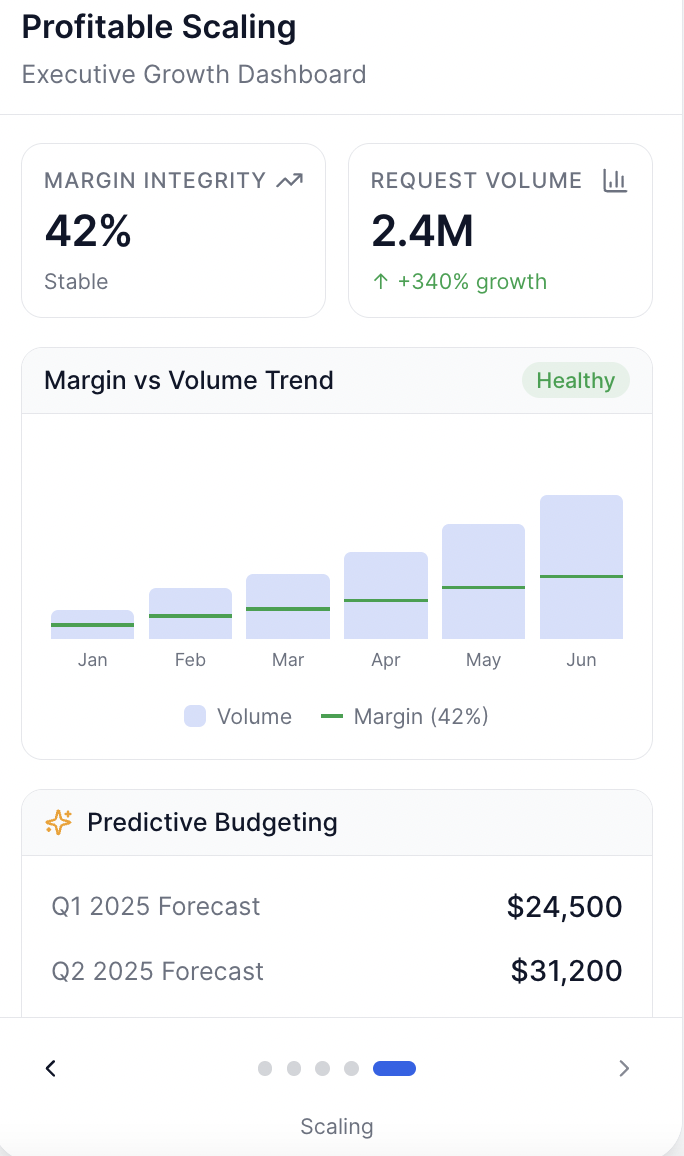Click the green Margin legend line marker
684x1156 pixels.
point(332,716)
